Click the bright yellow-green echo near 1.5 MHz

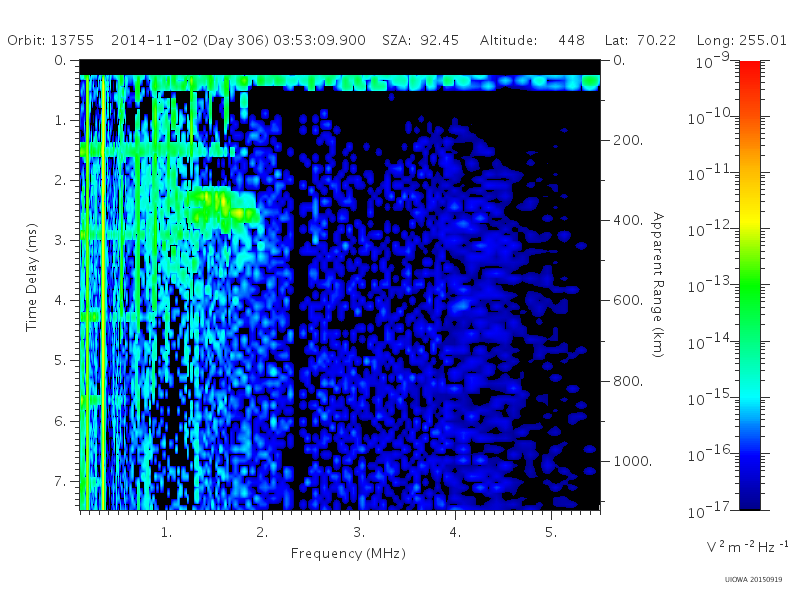pos(223,207)
